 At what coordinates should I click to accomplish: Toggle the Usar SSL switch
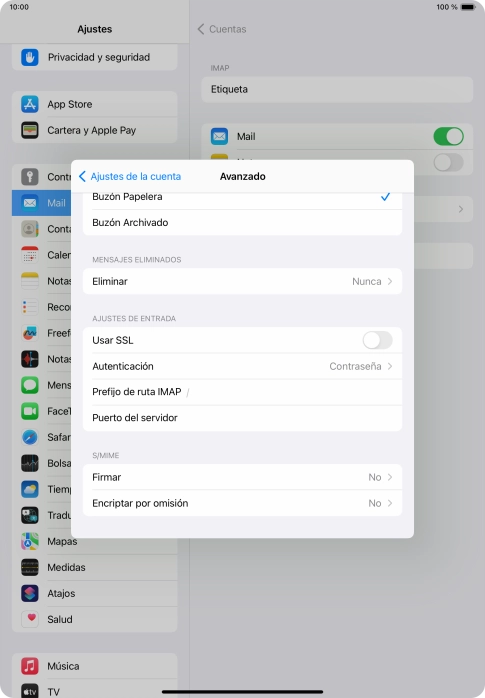click(377, 341)
